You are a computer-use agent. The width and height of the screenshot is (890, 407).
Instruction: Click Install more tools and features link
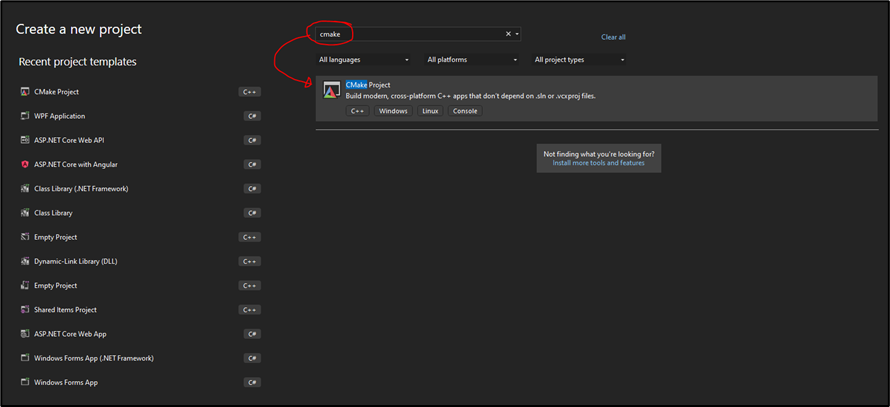pos(598,163)
